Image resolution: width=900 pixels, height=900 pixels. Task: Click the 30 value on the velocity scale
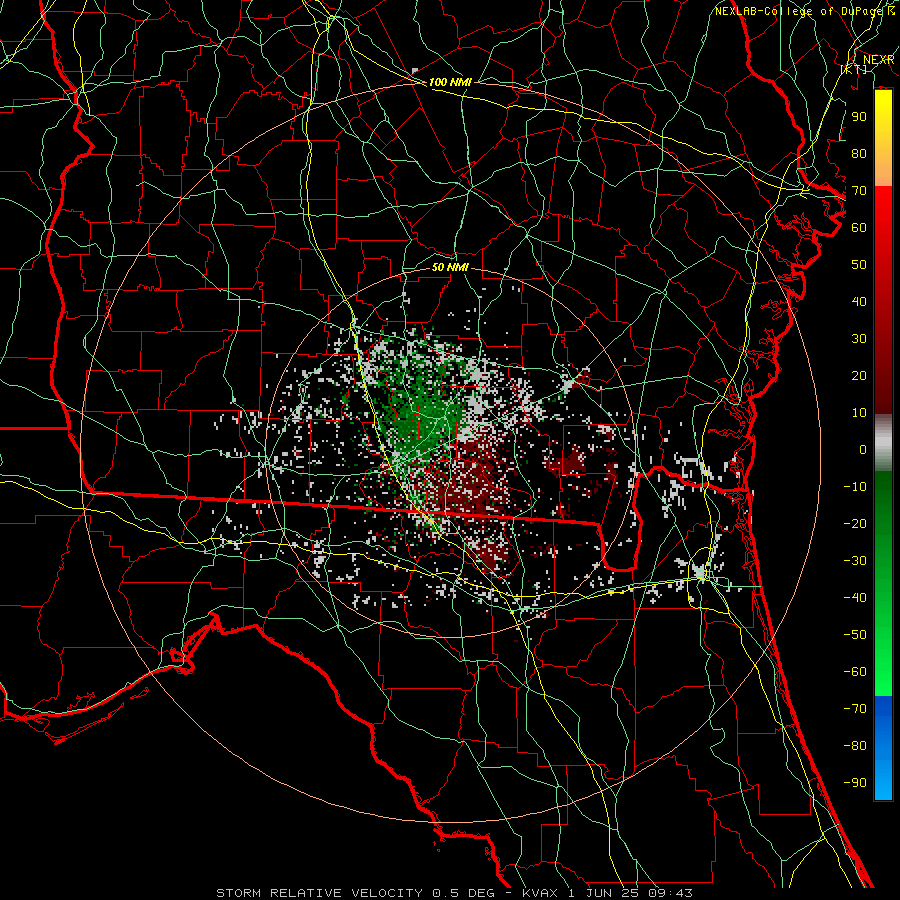tap(859, 339)
